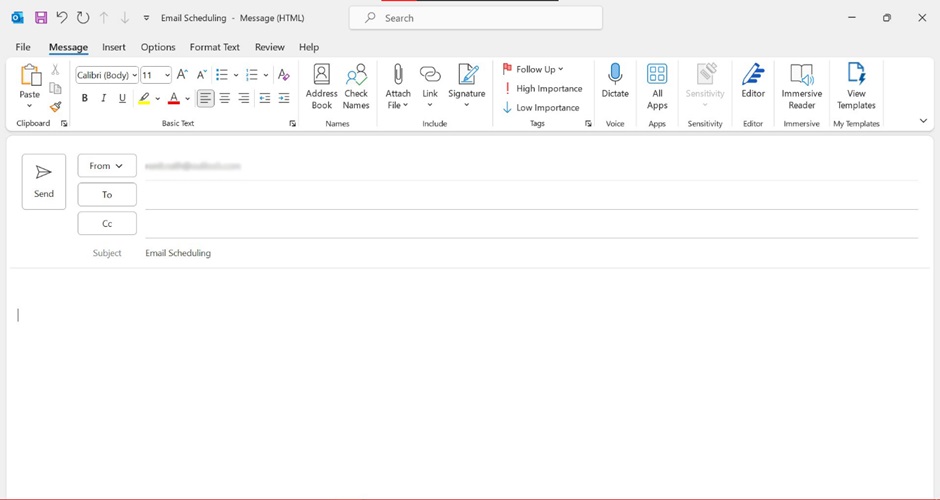The height and width of the screenshot is (500, 940).
Task: Switch to the Review tab
Action: coord(270,47)
